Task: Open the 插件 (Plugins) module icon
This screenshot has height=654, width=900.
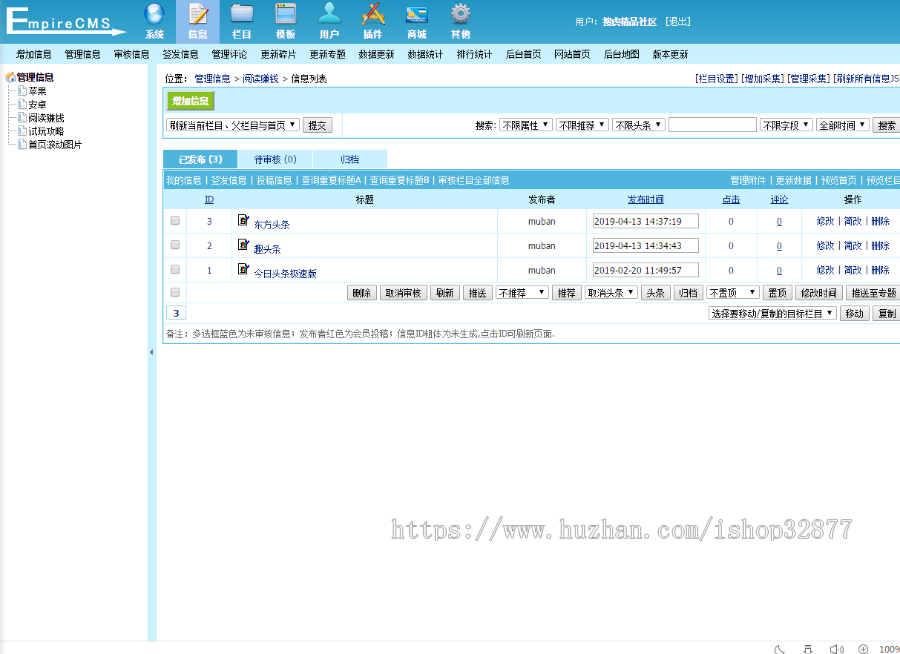Action: [373, 20]
